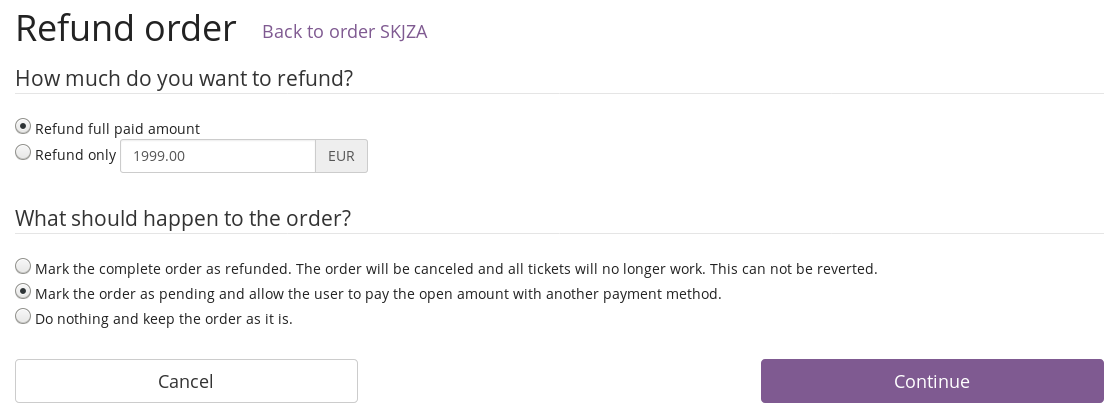1116x415 pixels.
Task: Select radio for marking complete order as refunded
Action: point(23,267)
